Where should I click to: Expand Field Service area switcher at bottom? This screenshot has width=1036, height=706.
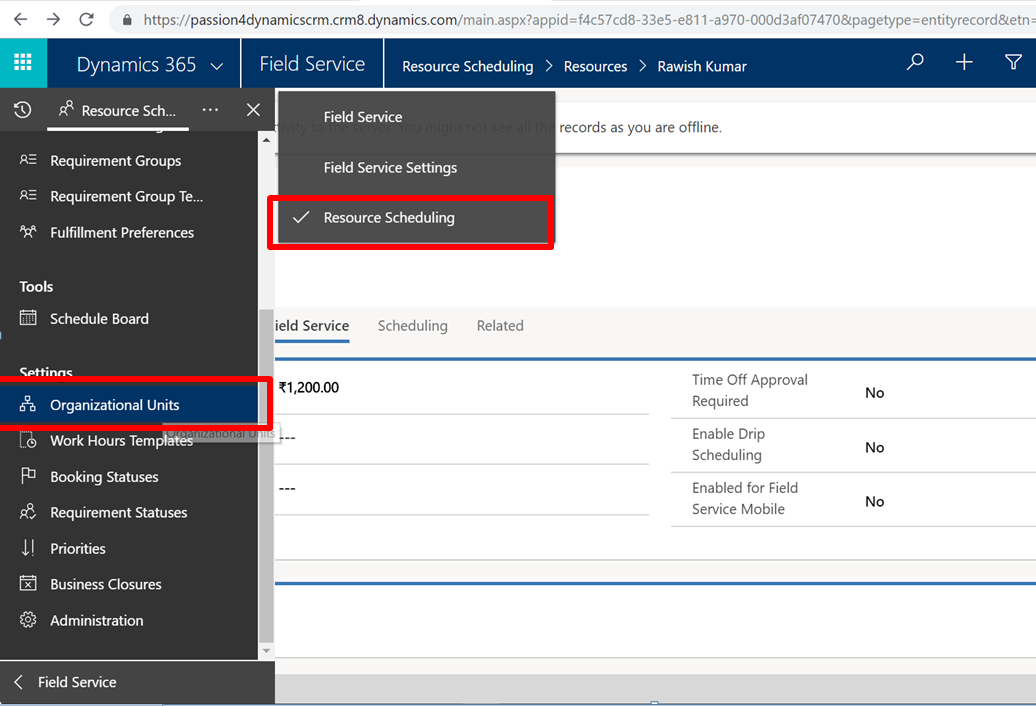[x=77, y=682]
